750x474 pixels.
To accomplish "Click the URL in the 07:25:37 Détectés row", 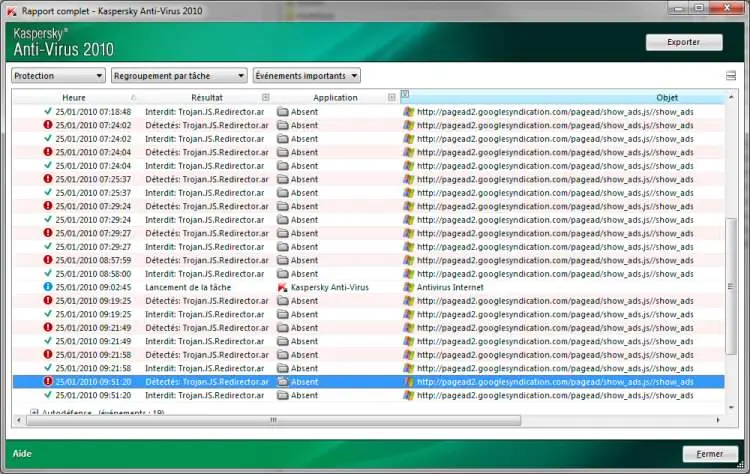I will point(555,179).
